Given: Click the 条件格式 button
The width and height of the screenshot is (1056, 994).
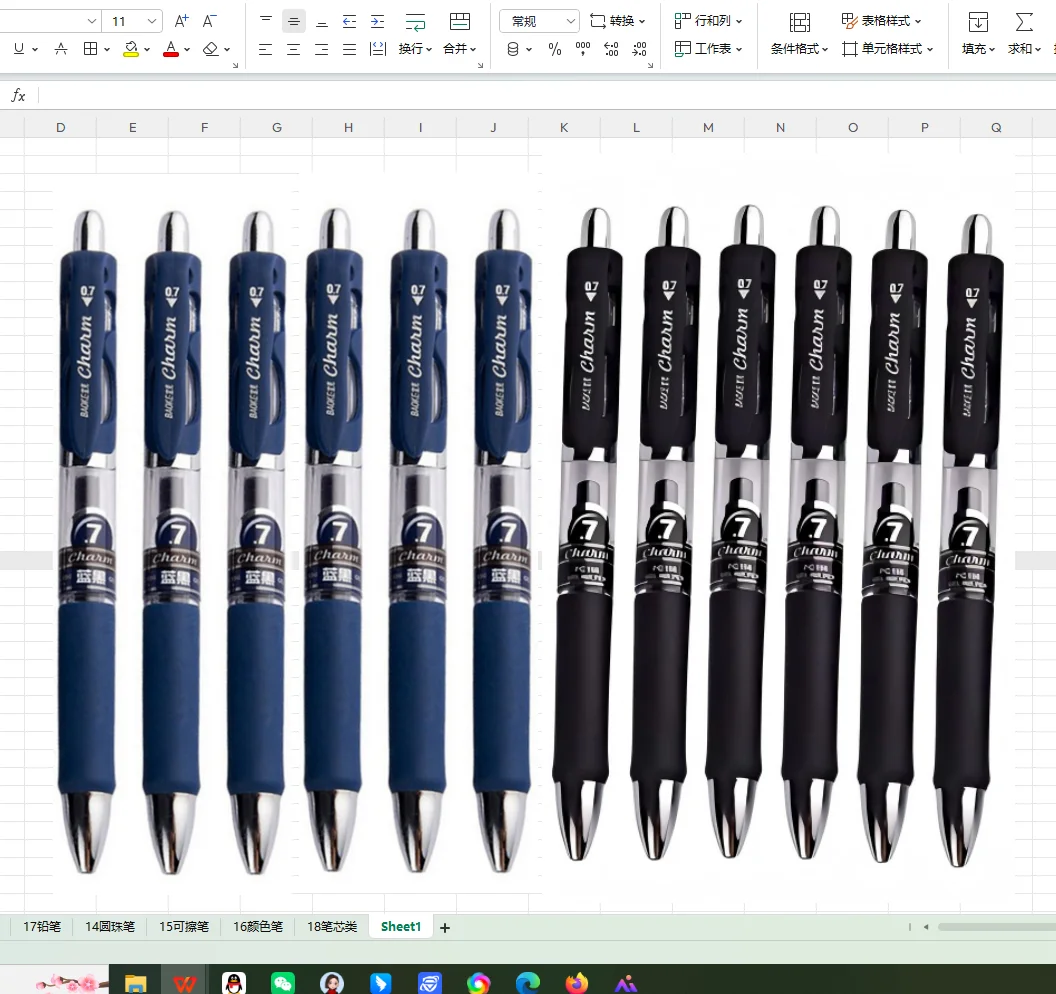Looking at the screenshot, I should click(x=799, y=49).
